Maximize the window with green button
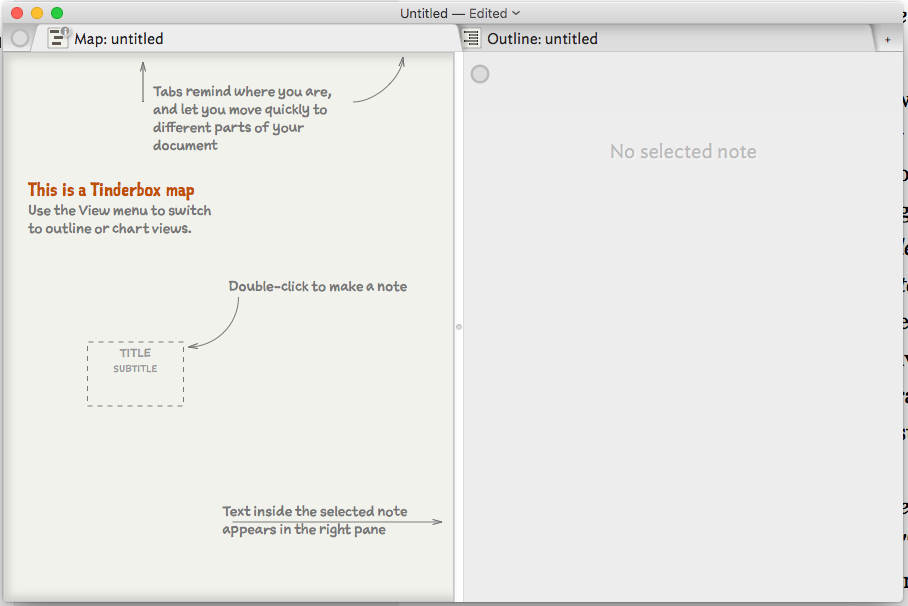 [57, 13]
